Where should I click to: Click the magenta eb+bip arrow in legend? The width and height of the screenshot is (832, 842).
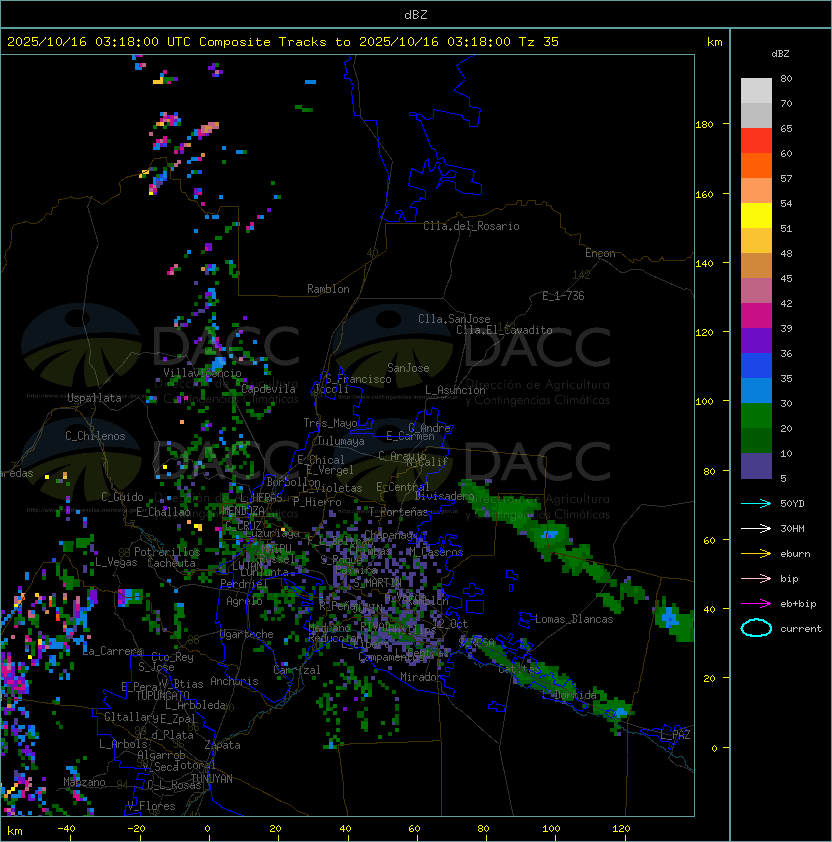coord(756,604)
